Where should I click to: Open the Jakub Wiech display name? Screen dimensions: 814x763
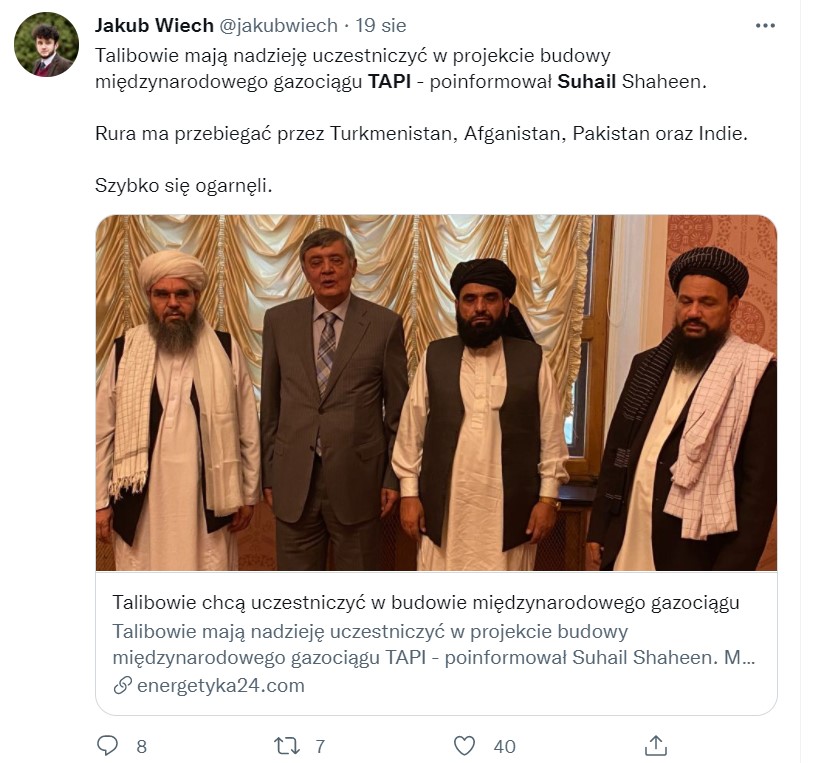[x=154, y=25]
